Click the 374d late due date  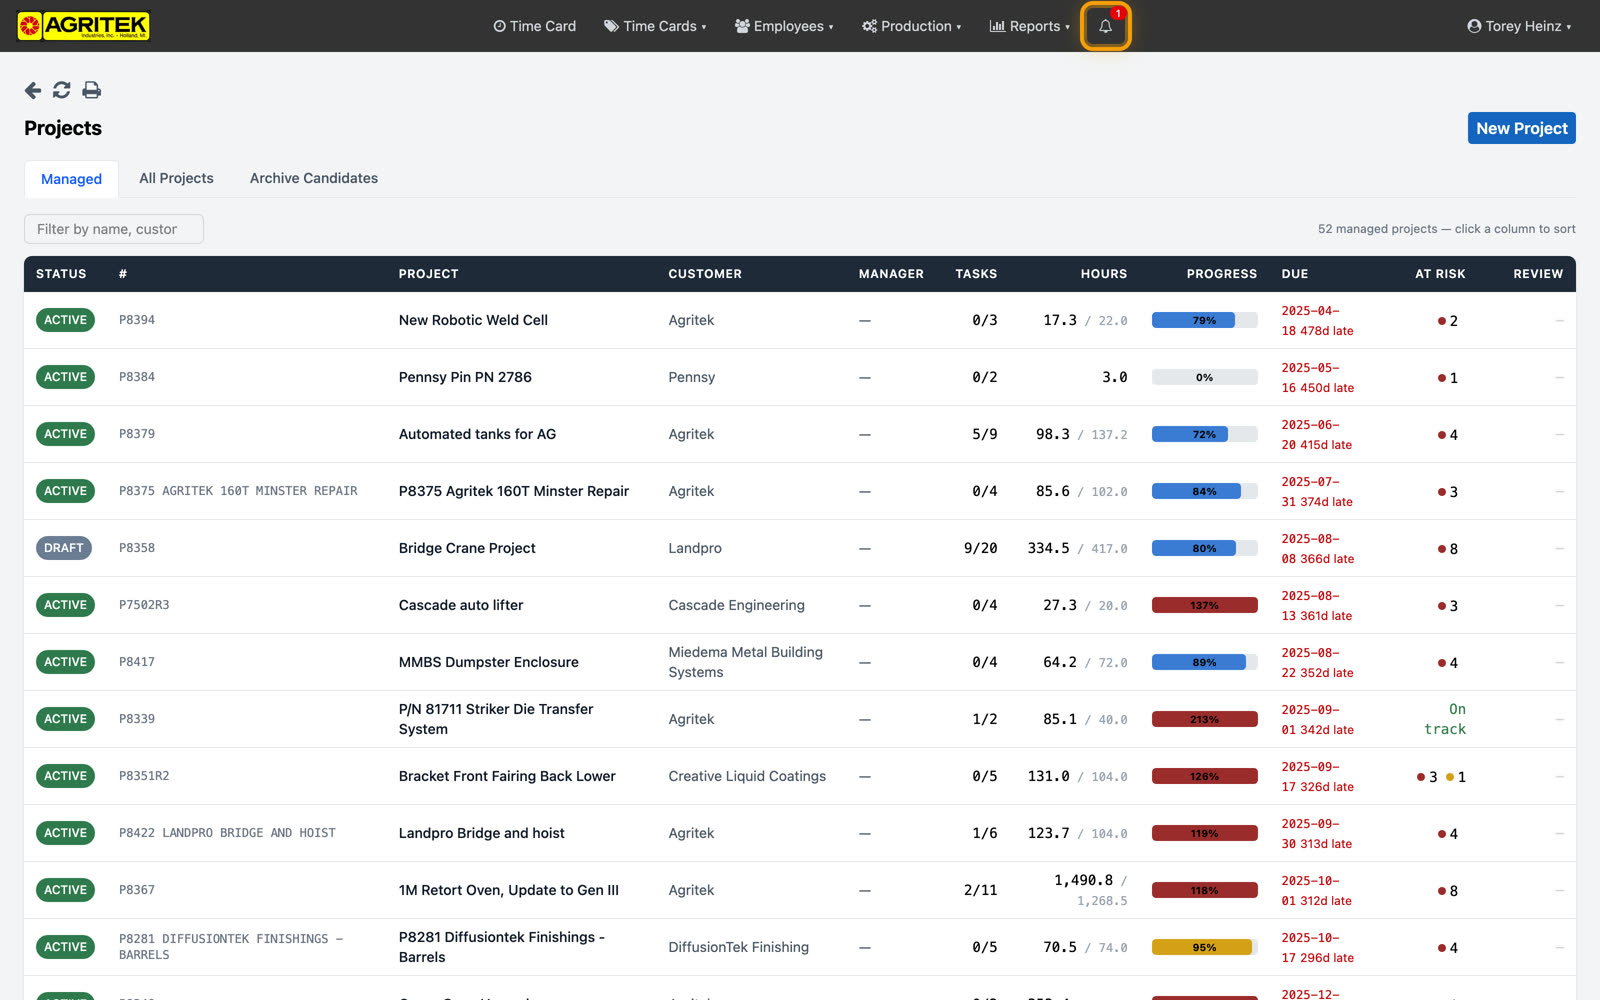pyautogui.click(x=1317, y=492)
